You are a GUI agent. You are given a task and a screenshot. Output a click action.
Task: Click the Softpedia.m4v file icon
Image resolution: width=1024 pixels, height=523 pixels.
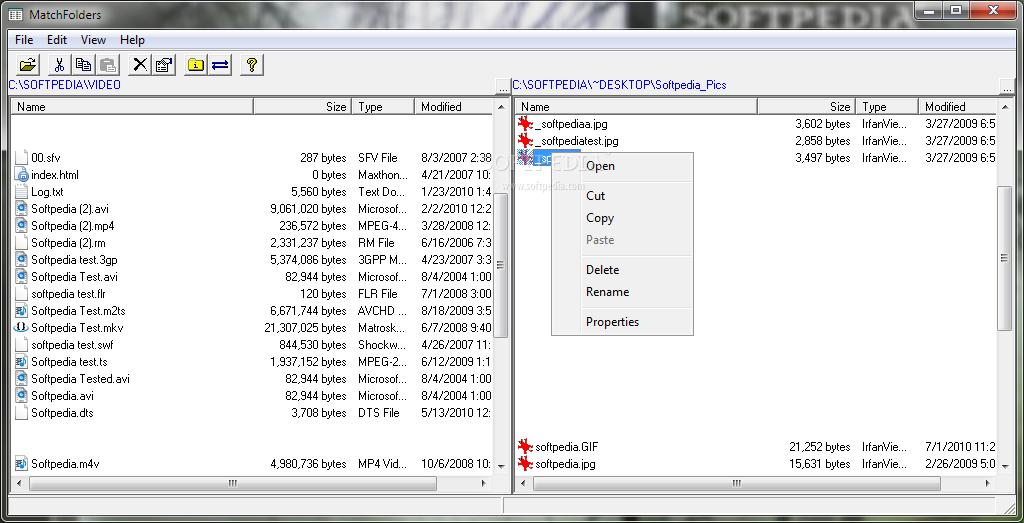click(x=21, y=464)
